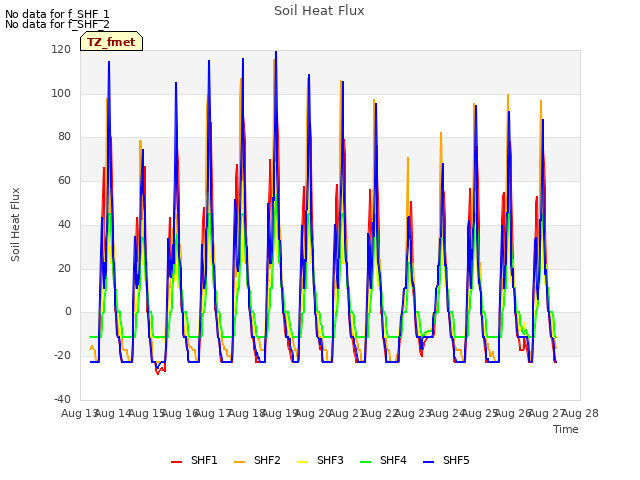Click the vertical Soil Heat Flux axis label
640x480 pixels.
pyautogui.click(x=15, y=224)
